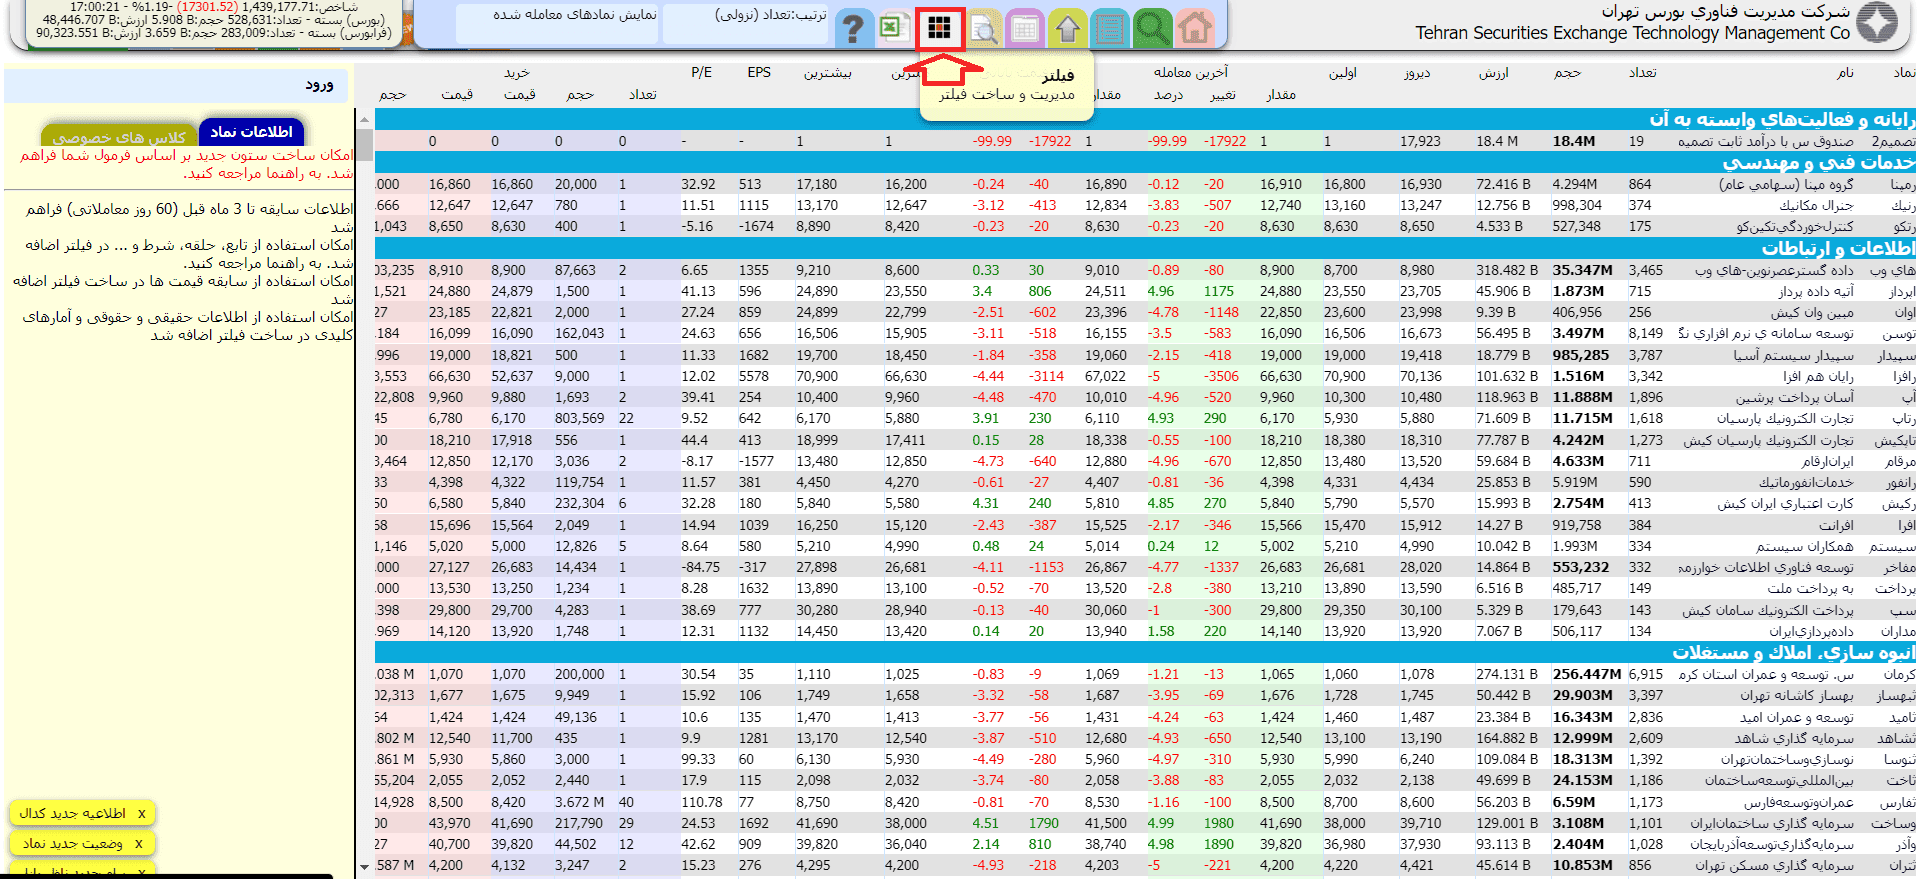Viewport: 1918px width, 879px height.
Task: Open the بهساز کاشانه تهران row
Action: pos(1145,695)
